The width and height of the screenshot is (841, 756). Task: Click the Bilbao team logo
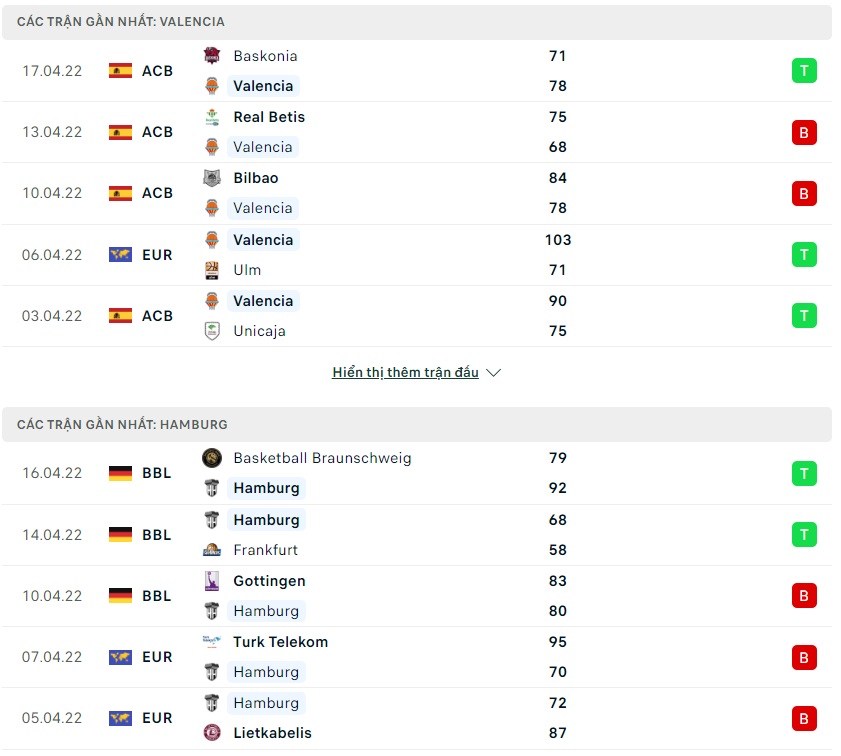coord(212,178)
